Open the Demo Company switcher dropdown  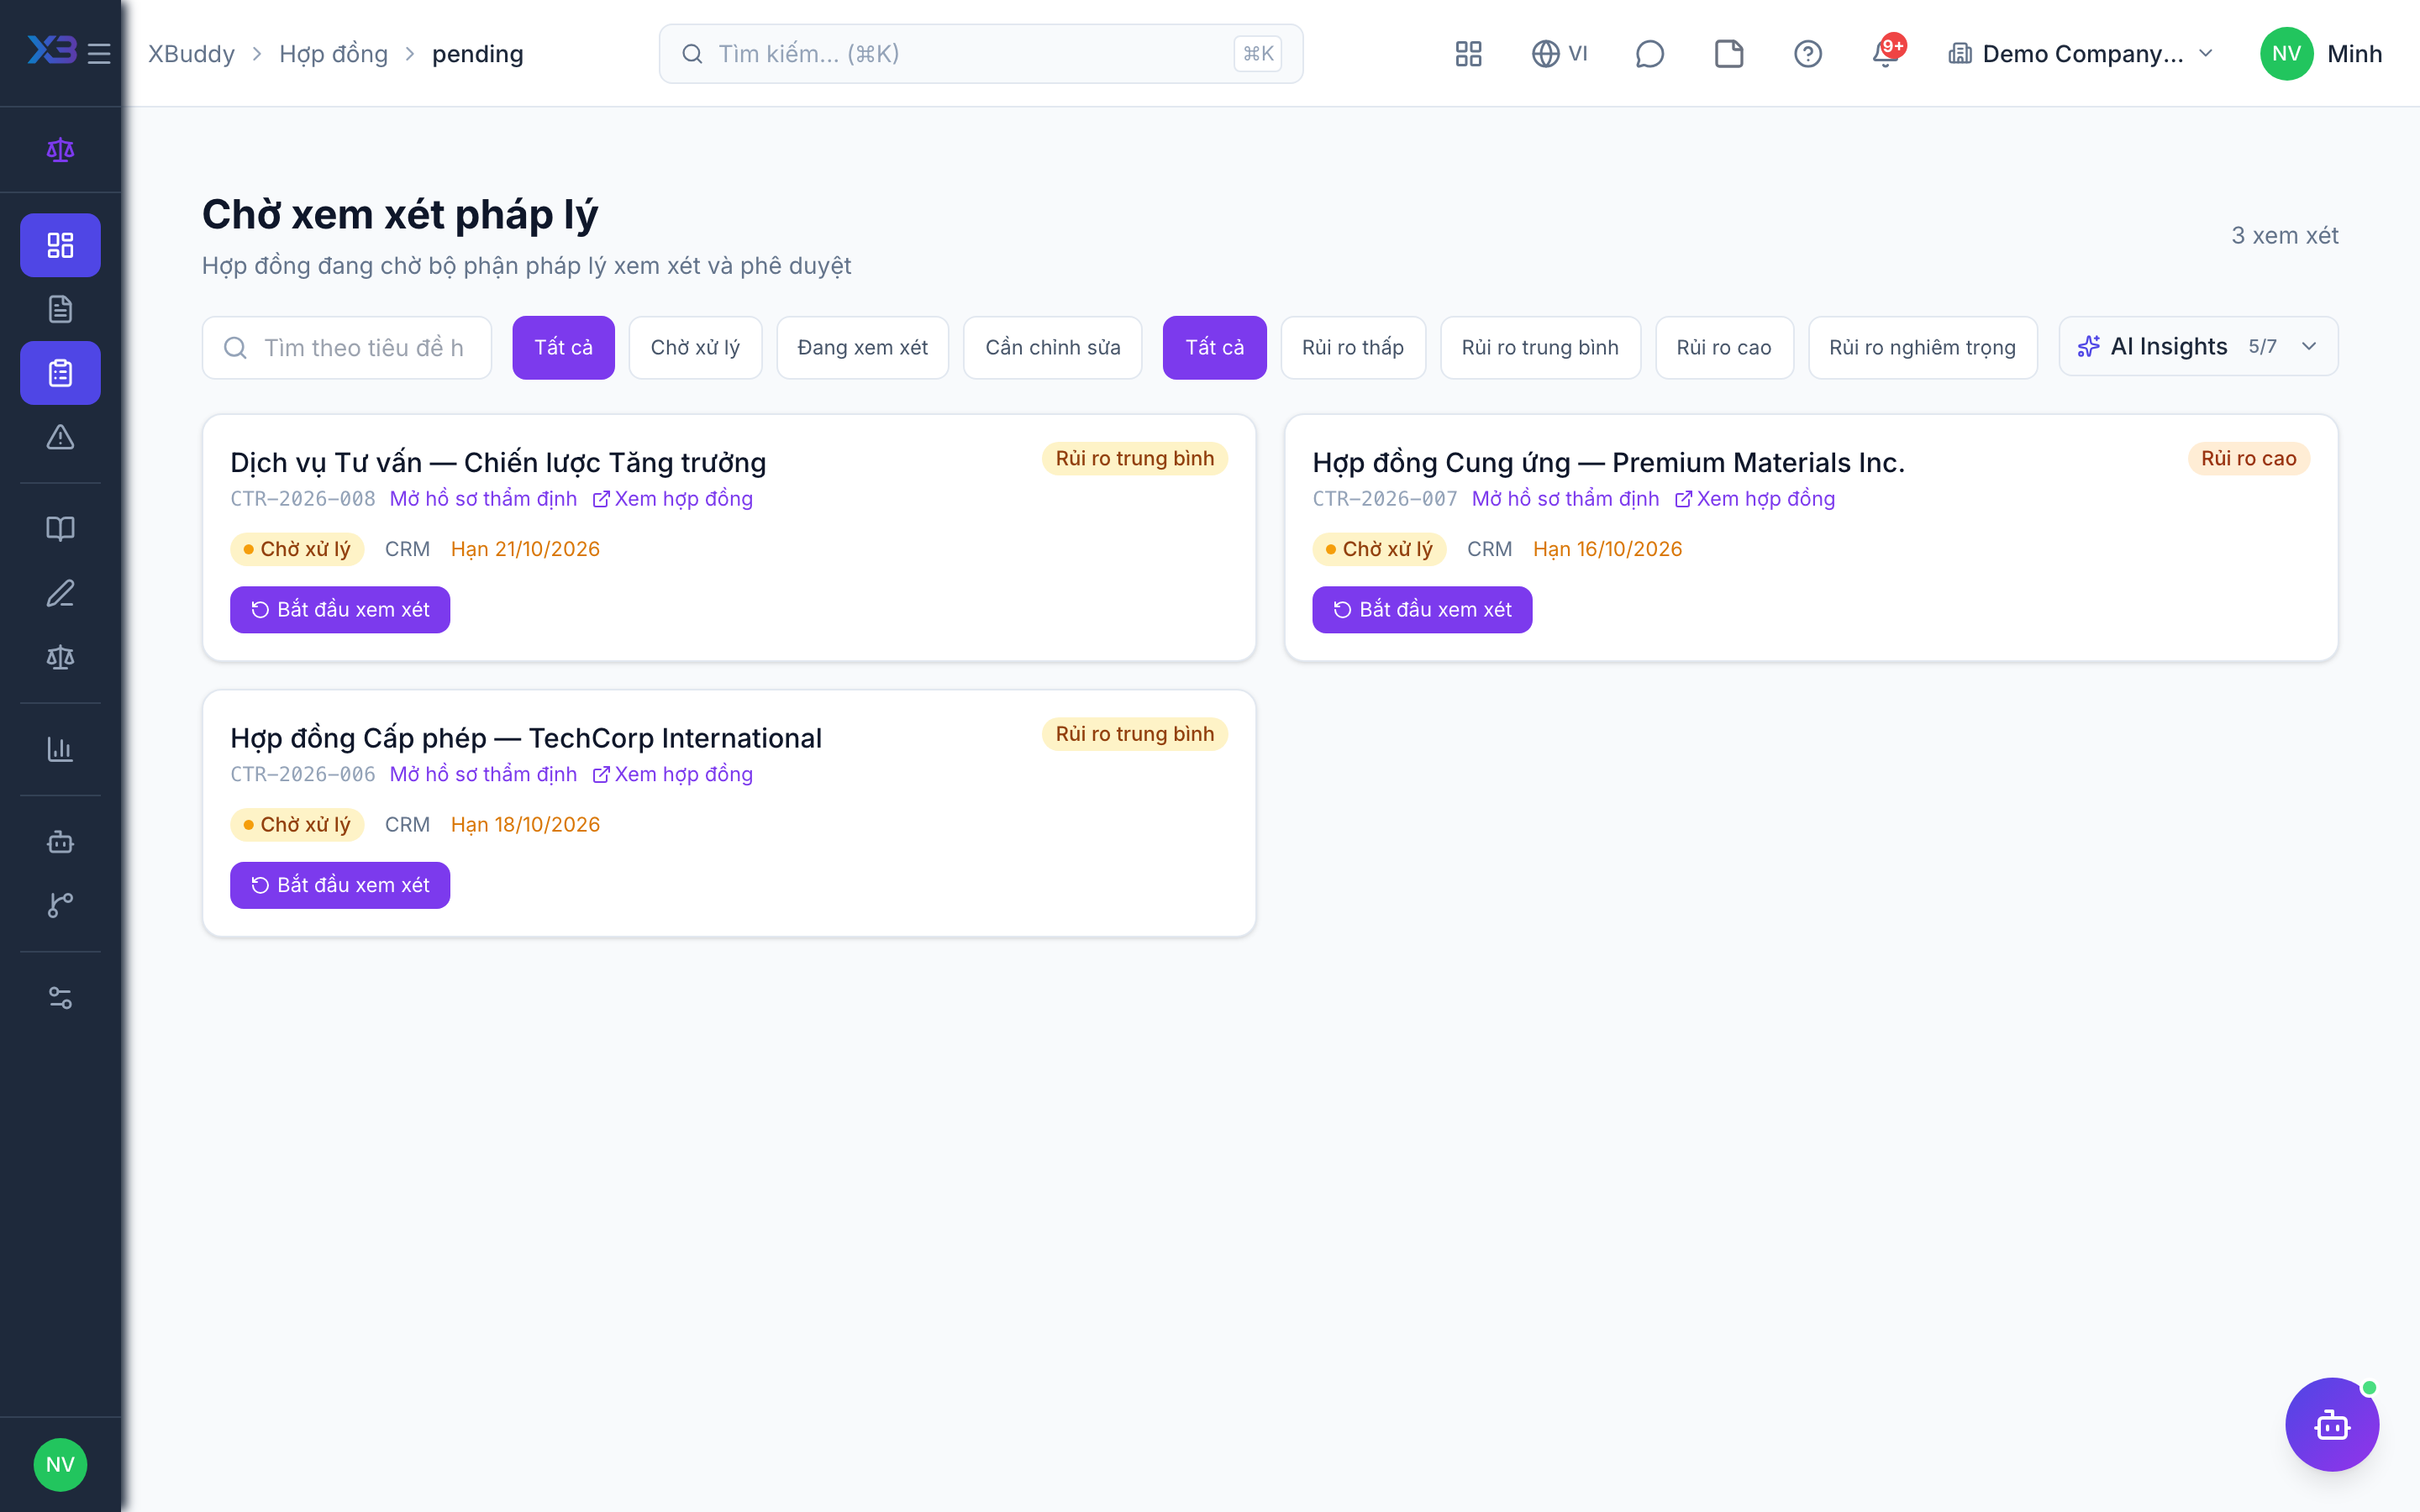pos(2081,54)
